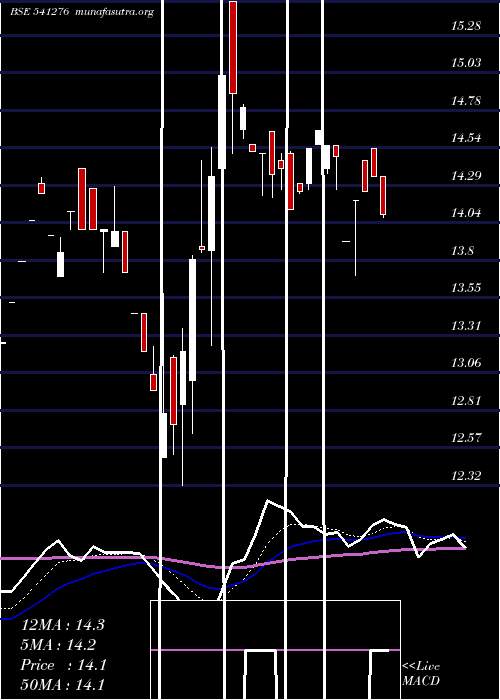The width and height of the screenshot is (500, 700).
Task: Click the 13.55 price axis label
Action: (466, 288)
